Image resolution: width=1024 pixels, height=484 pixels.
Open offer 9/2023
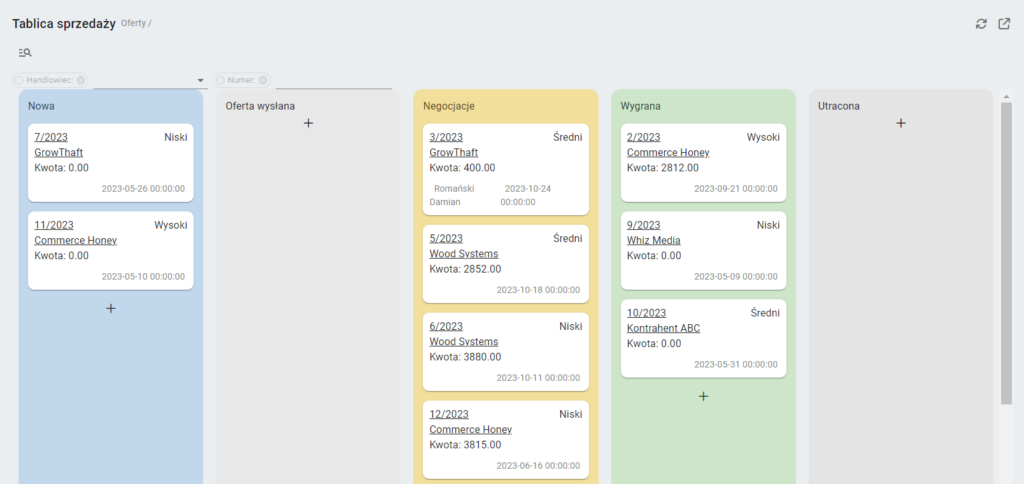(x=643, y=225)
